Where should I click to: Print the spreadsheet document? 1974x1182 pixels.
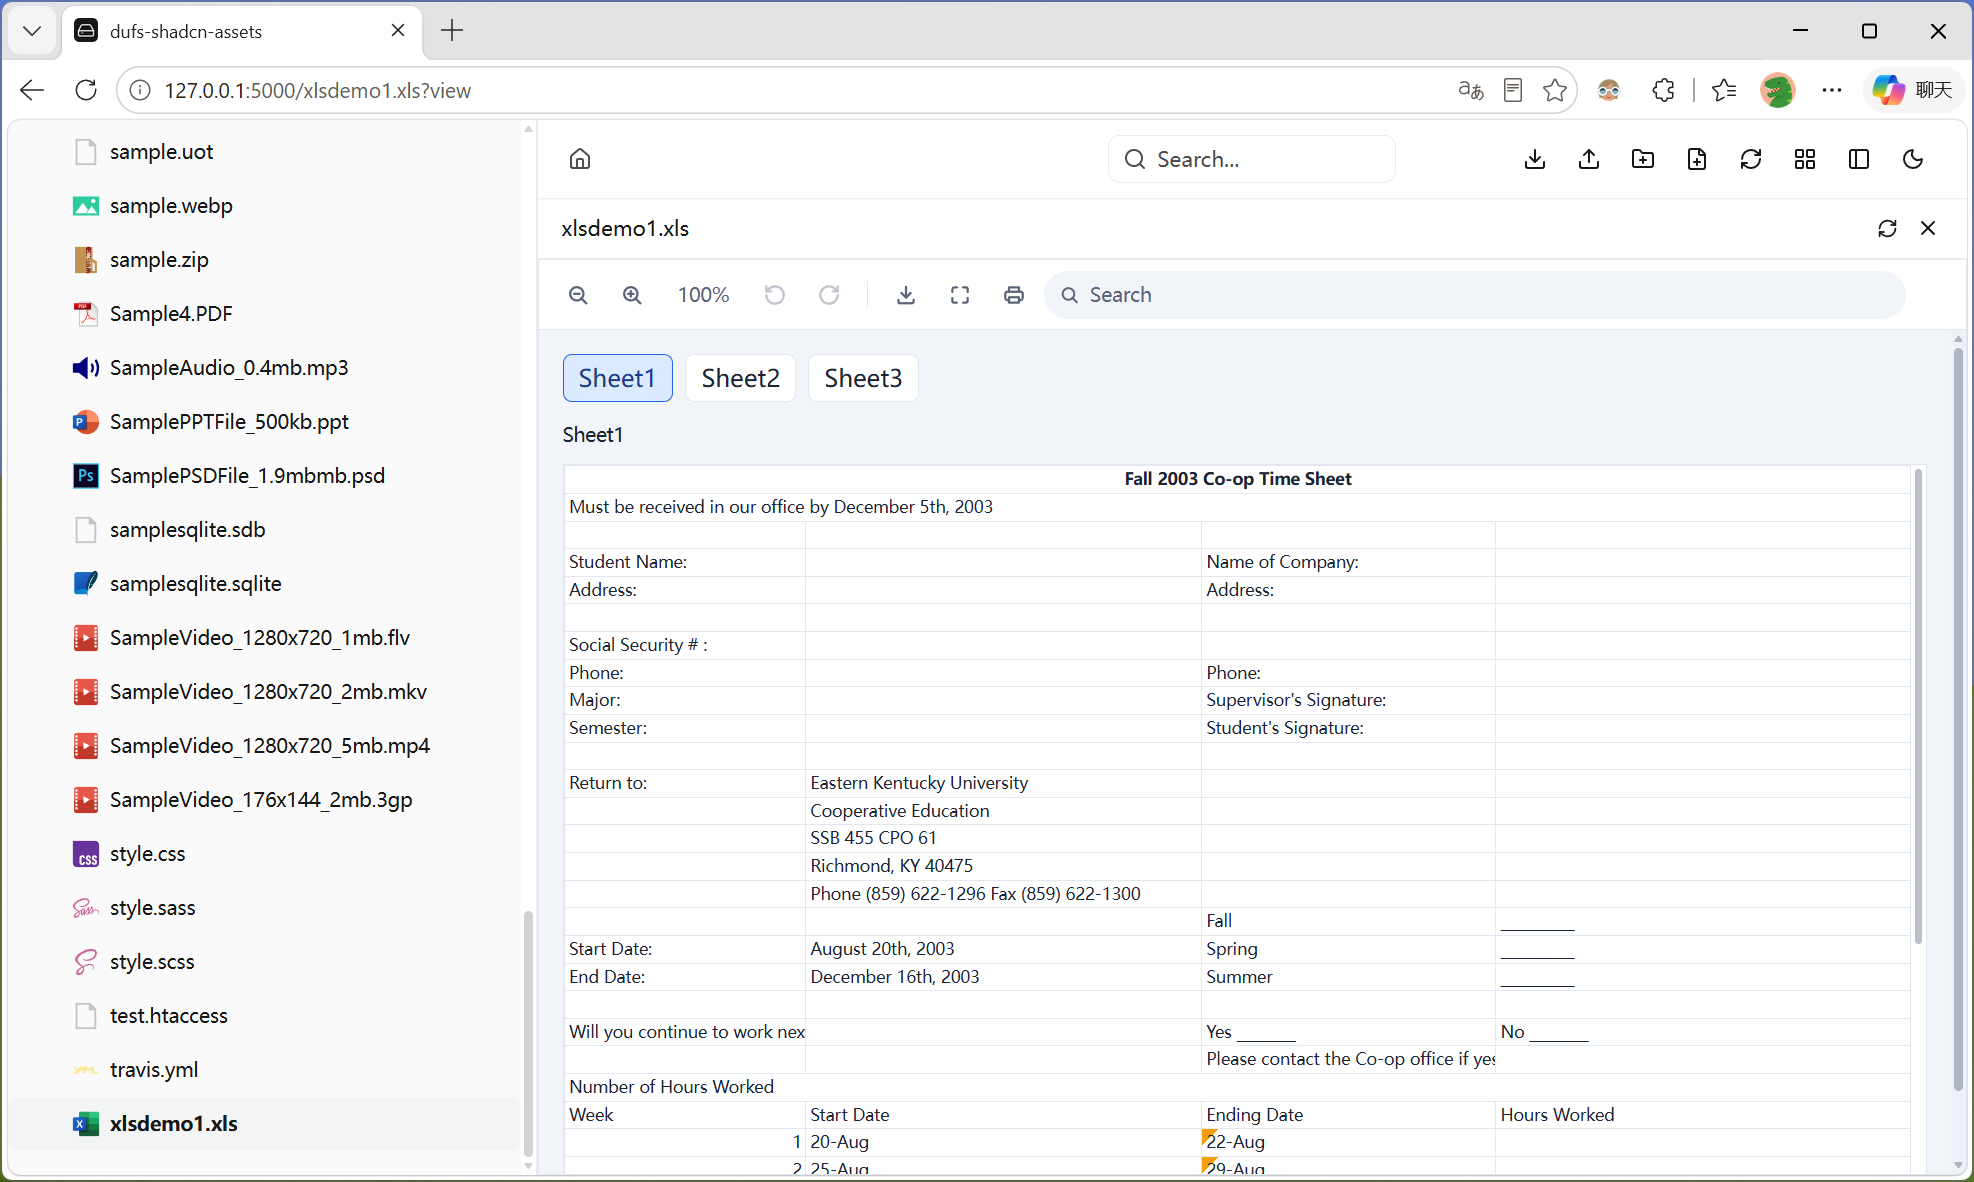tap(1014, 295)
